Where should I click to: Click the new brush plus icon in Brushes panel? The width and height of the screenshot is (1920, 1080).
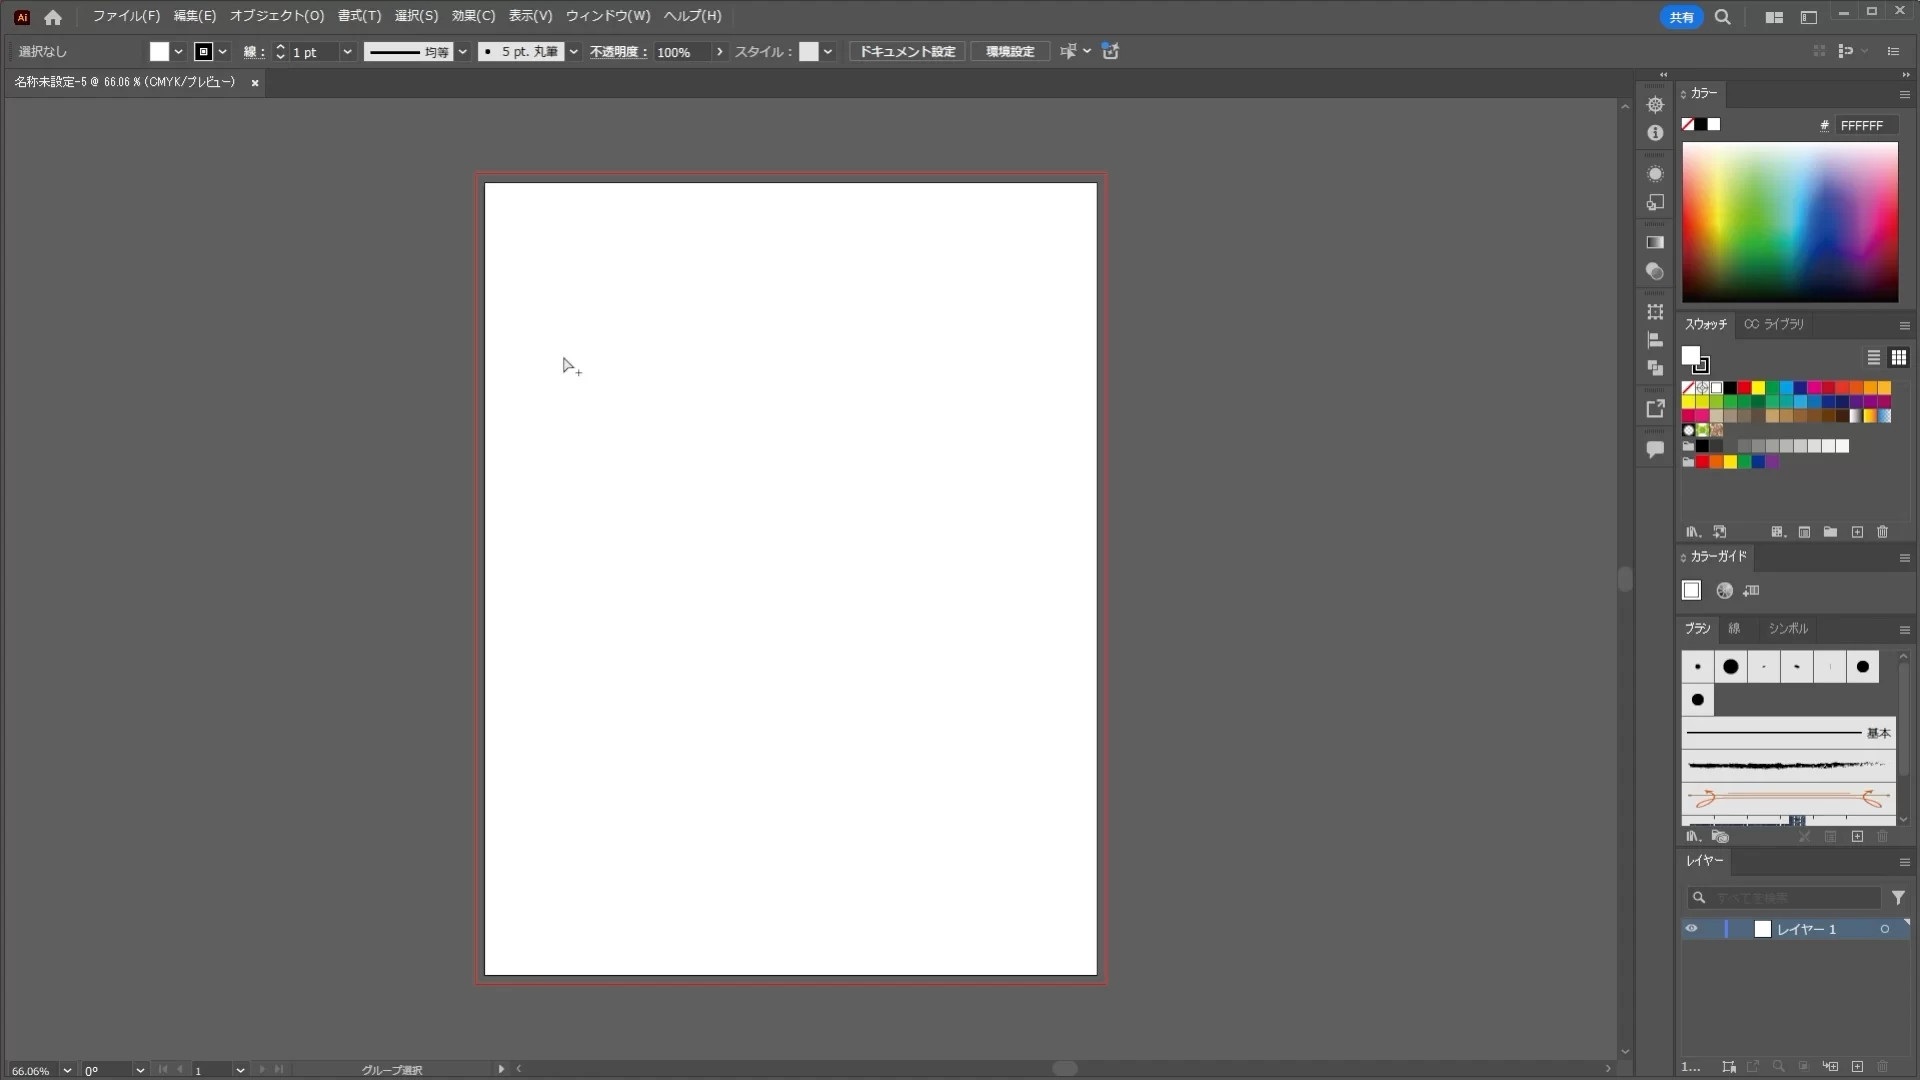pyautogui.click(x=1857, y=836)
